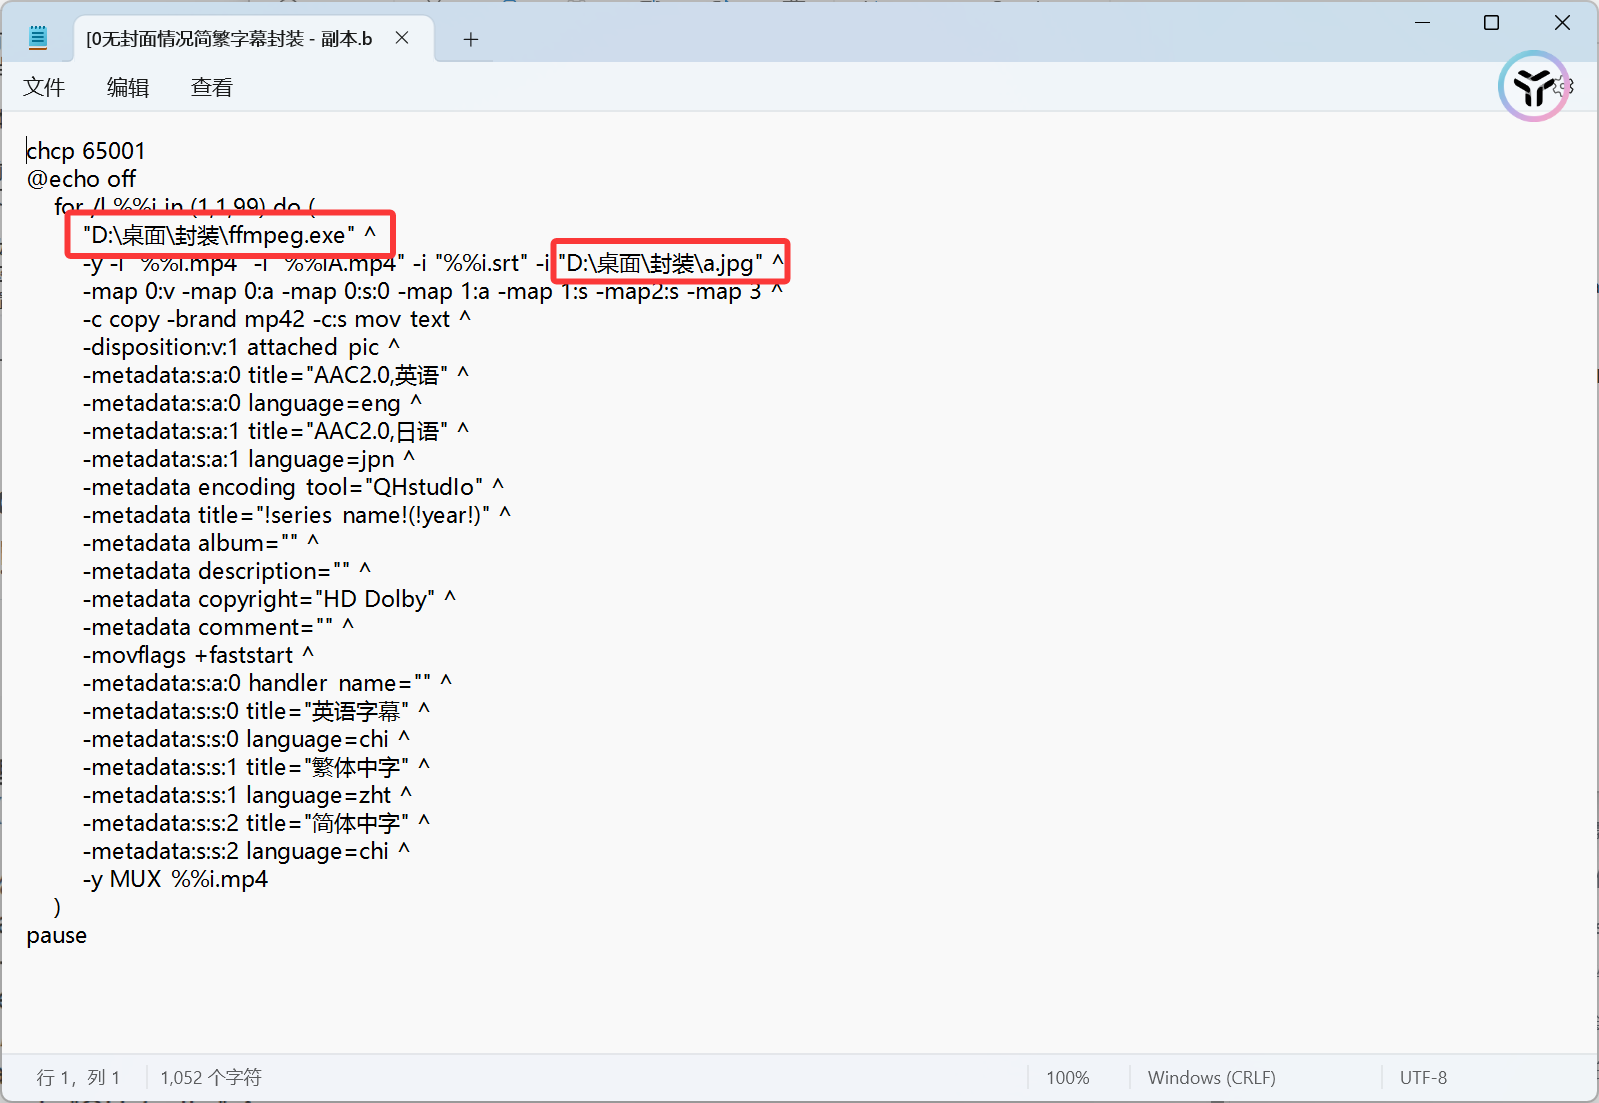Click the 100% zoom level in status bar
The width and height of the screenshot is (1599, 1103).
click(1067, 1077)
